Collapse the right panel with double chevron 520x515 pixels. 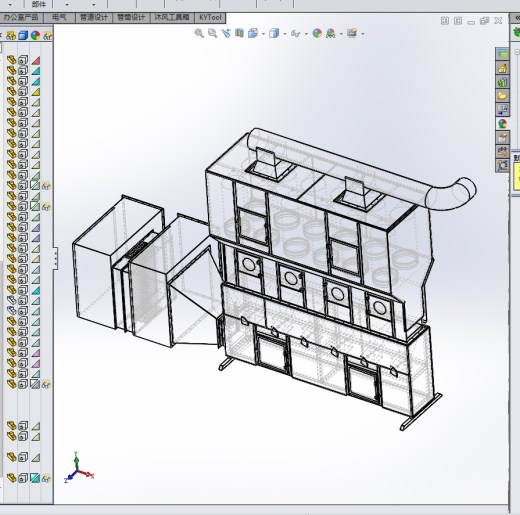point(517,18)
